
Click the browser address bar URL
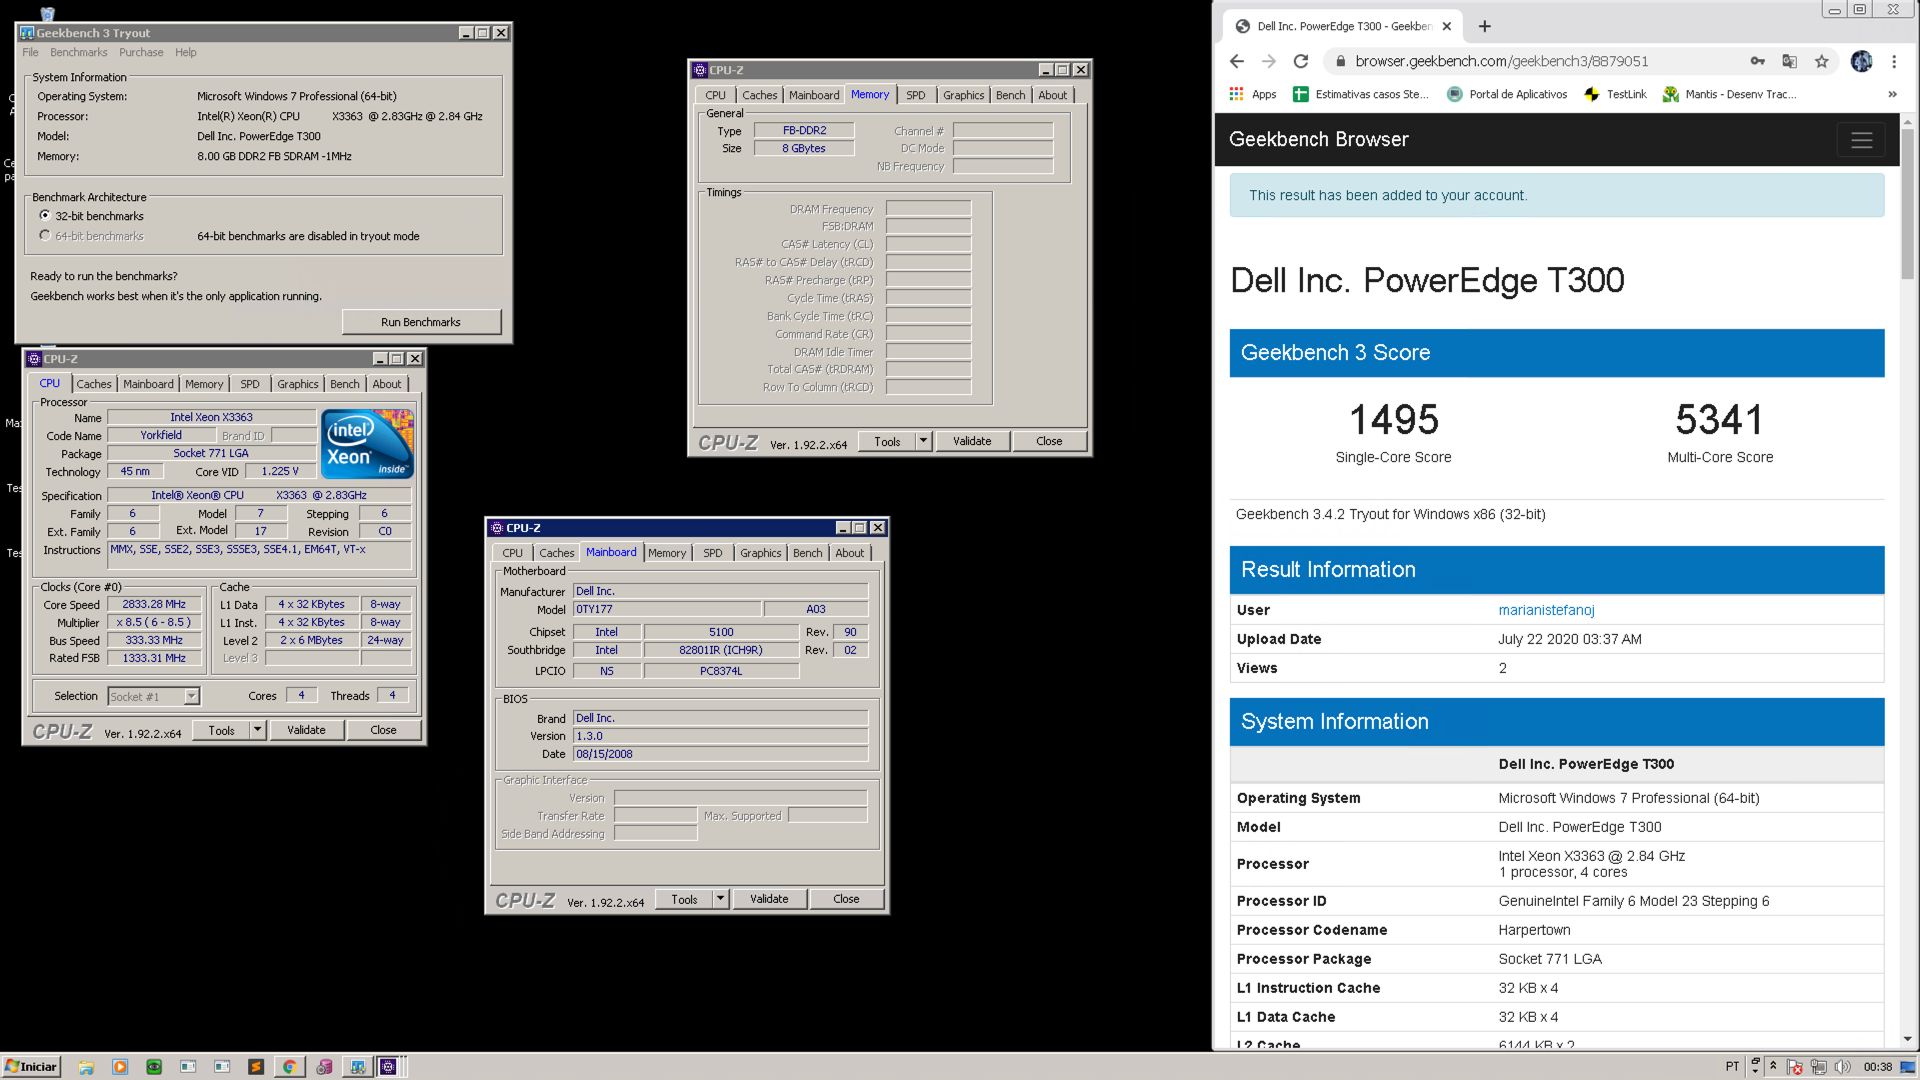[1501, 61]
